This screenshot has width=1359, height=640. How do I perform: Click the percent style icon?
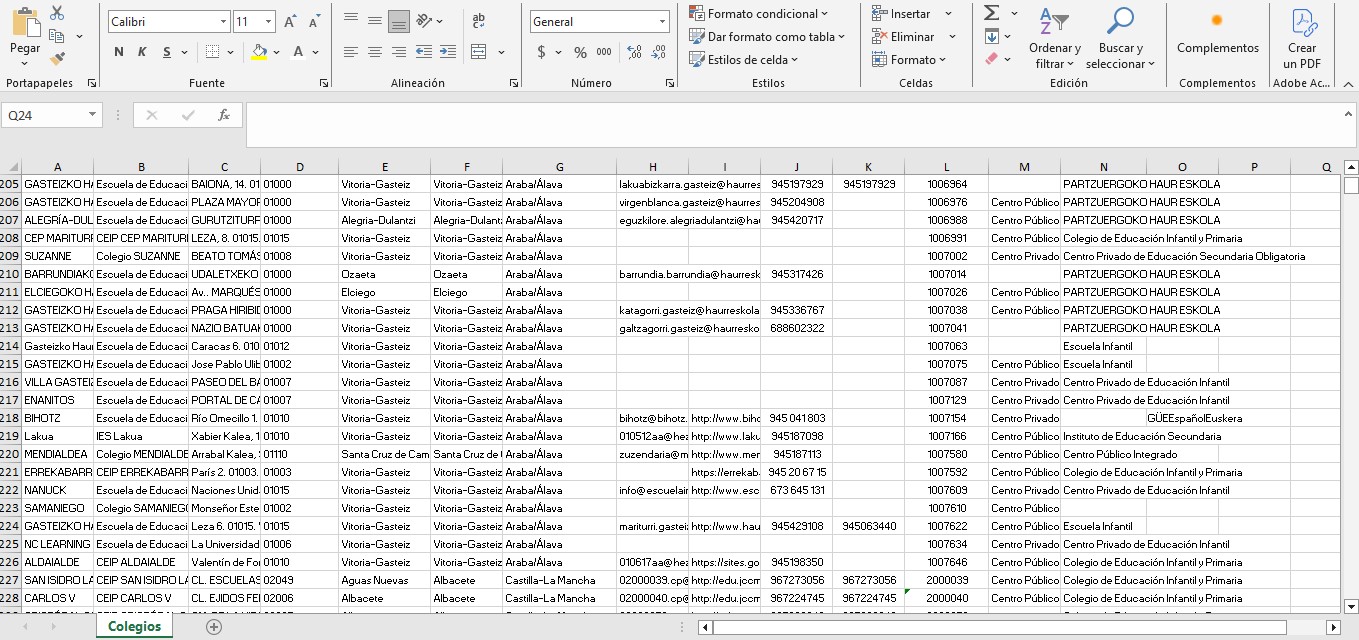580,52
